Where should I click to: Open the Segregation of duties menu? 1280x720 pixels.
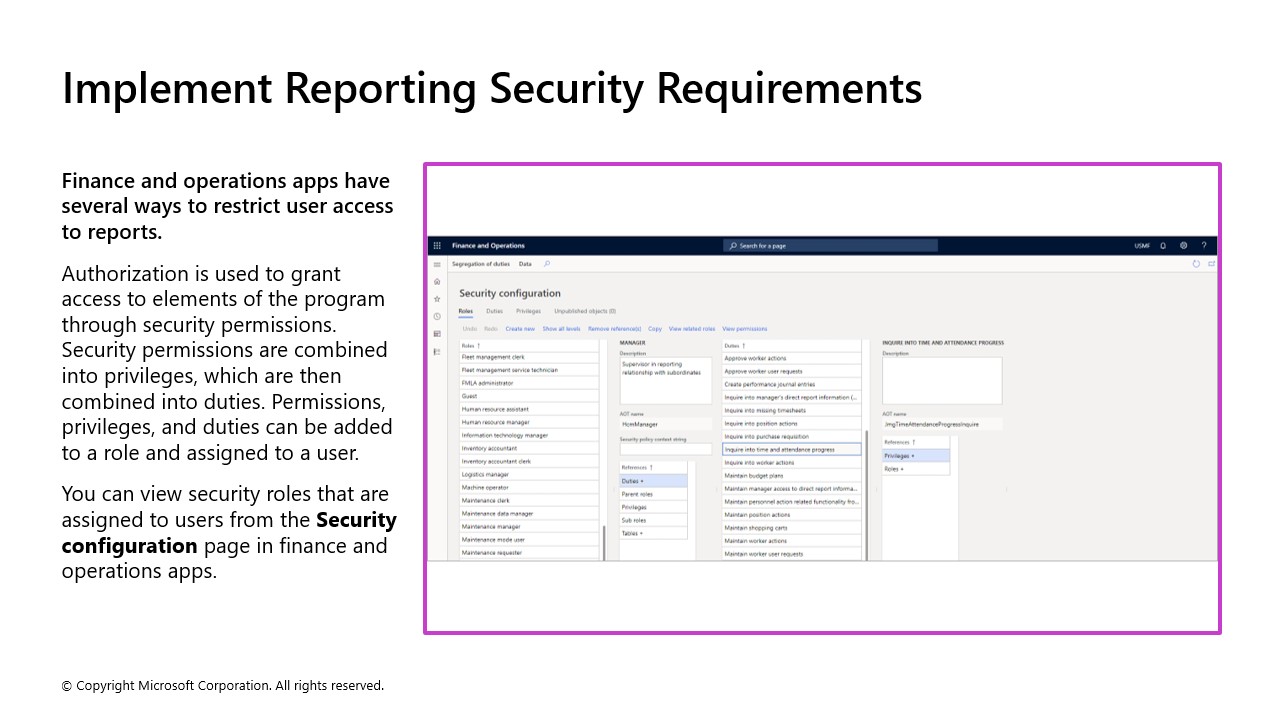[x=481, y=264]
